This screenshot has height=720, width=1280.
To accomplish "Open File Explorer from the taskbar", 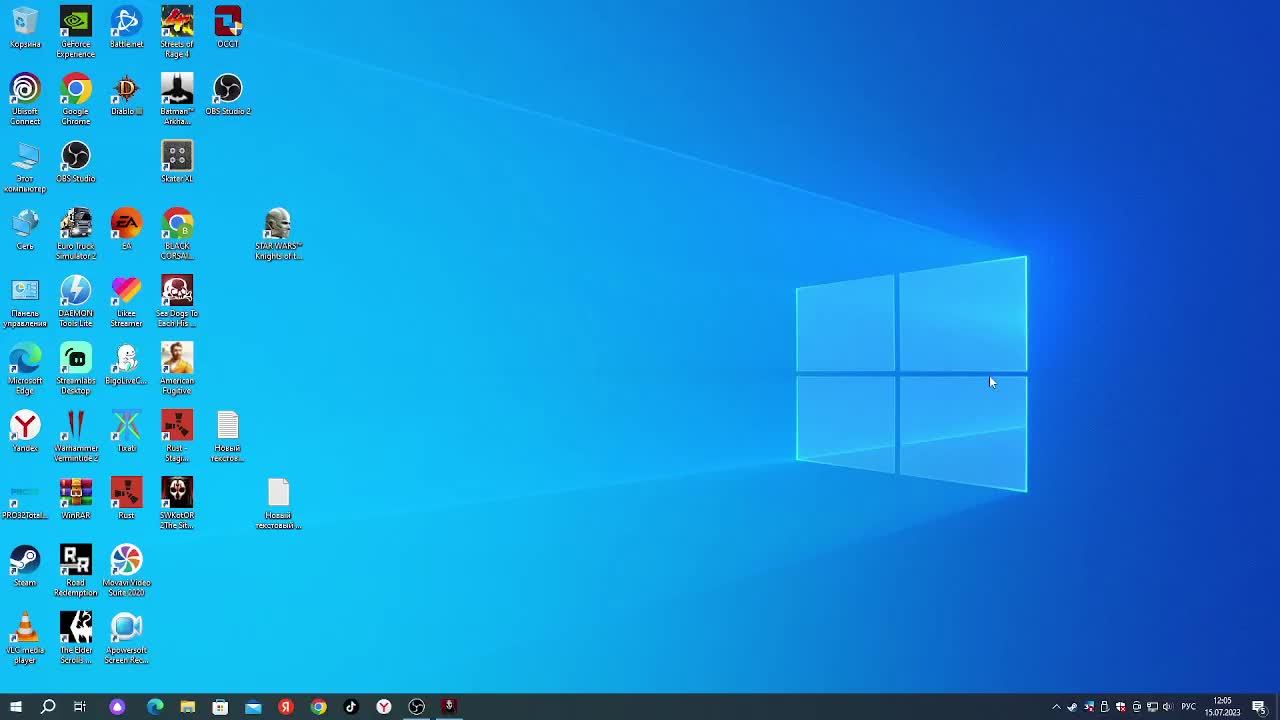I will click(187, 707).
